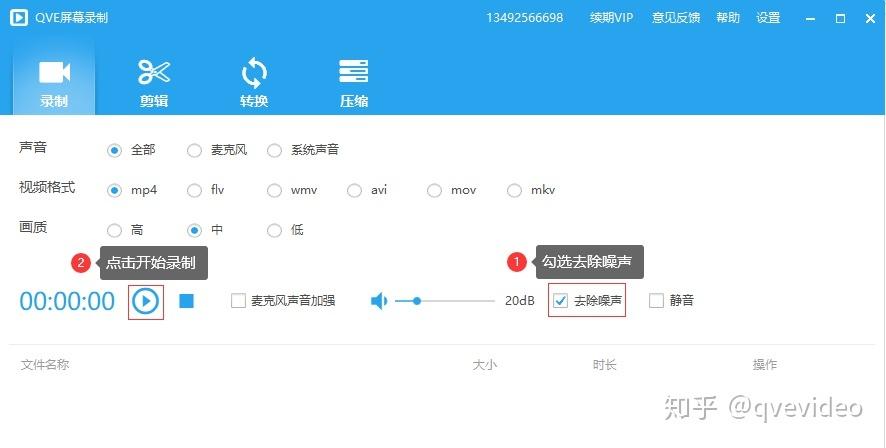Click the 20dB volume value
Viewport: 886px width, 448px height.
tap(520, 301)
